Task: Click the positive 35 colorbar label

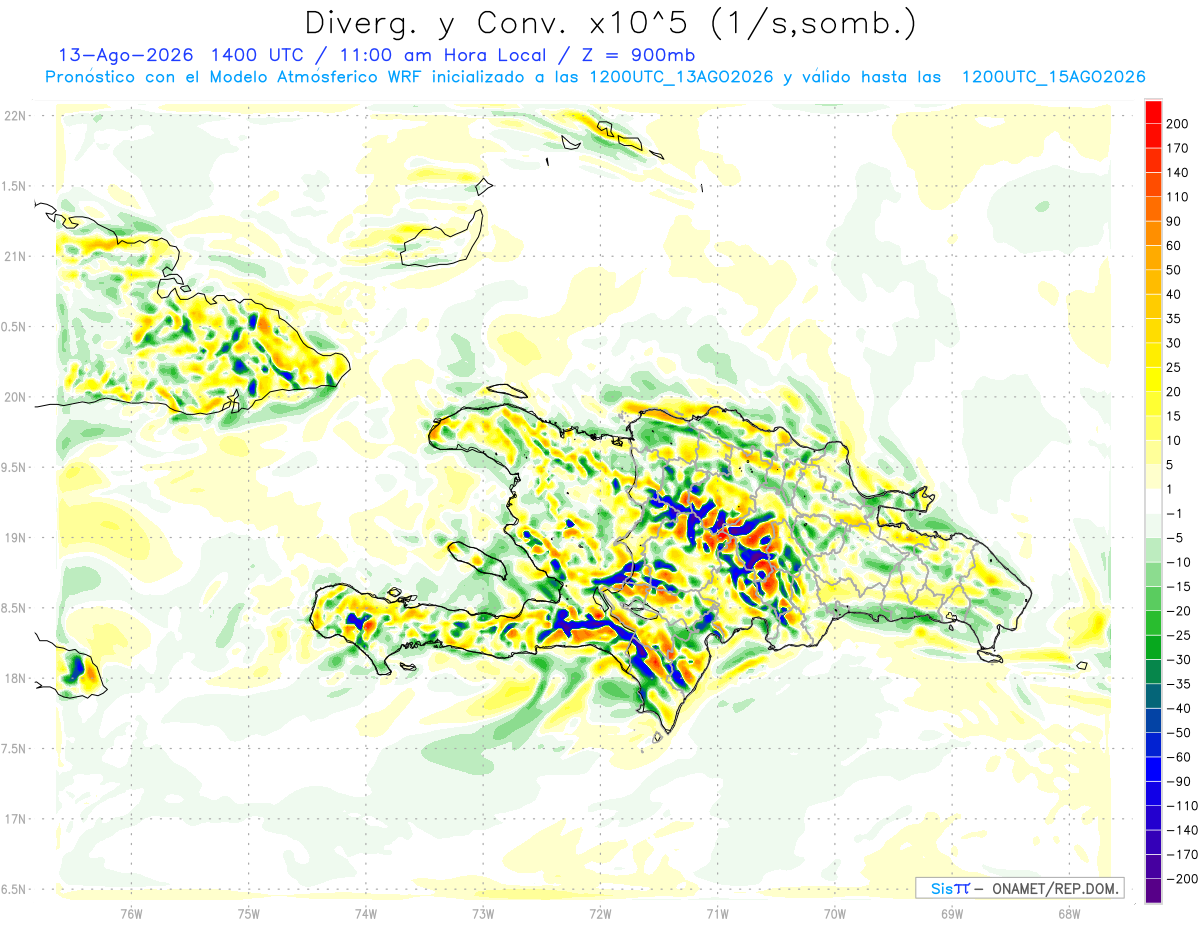Action: [1174, 319]
